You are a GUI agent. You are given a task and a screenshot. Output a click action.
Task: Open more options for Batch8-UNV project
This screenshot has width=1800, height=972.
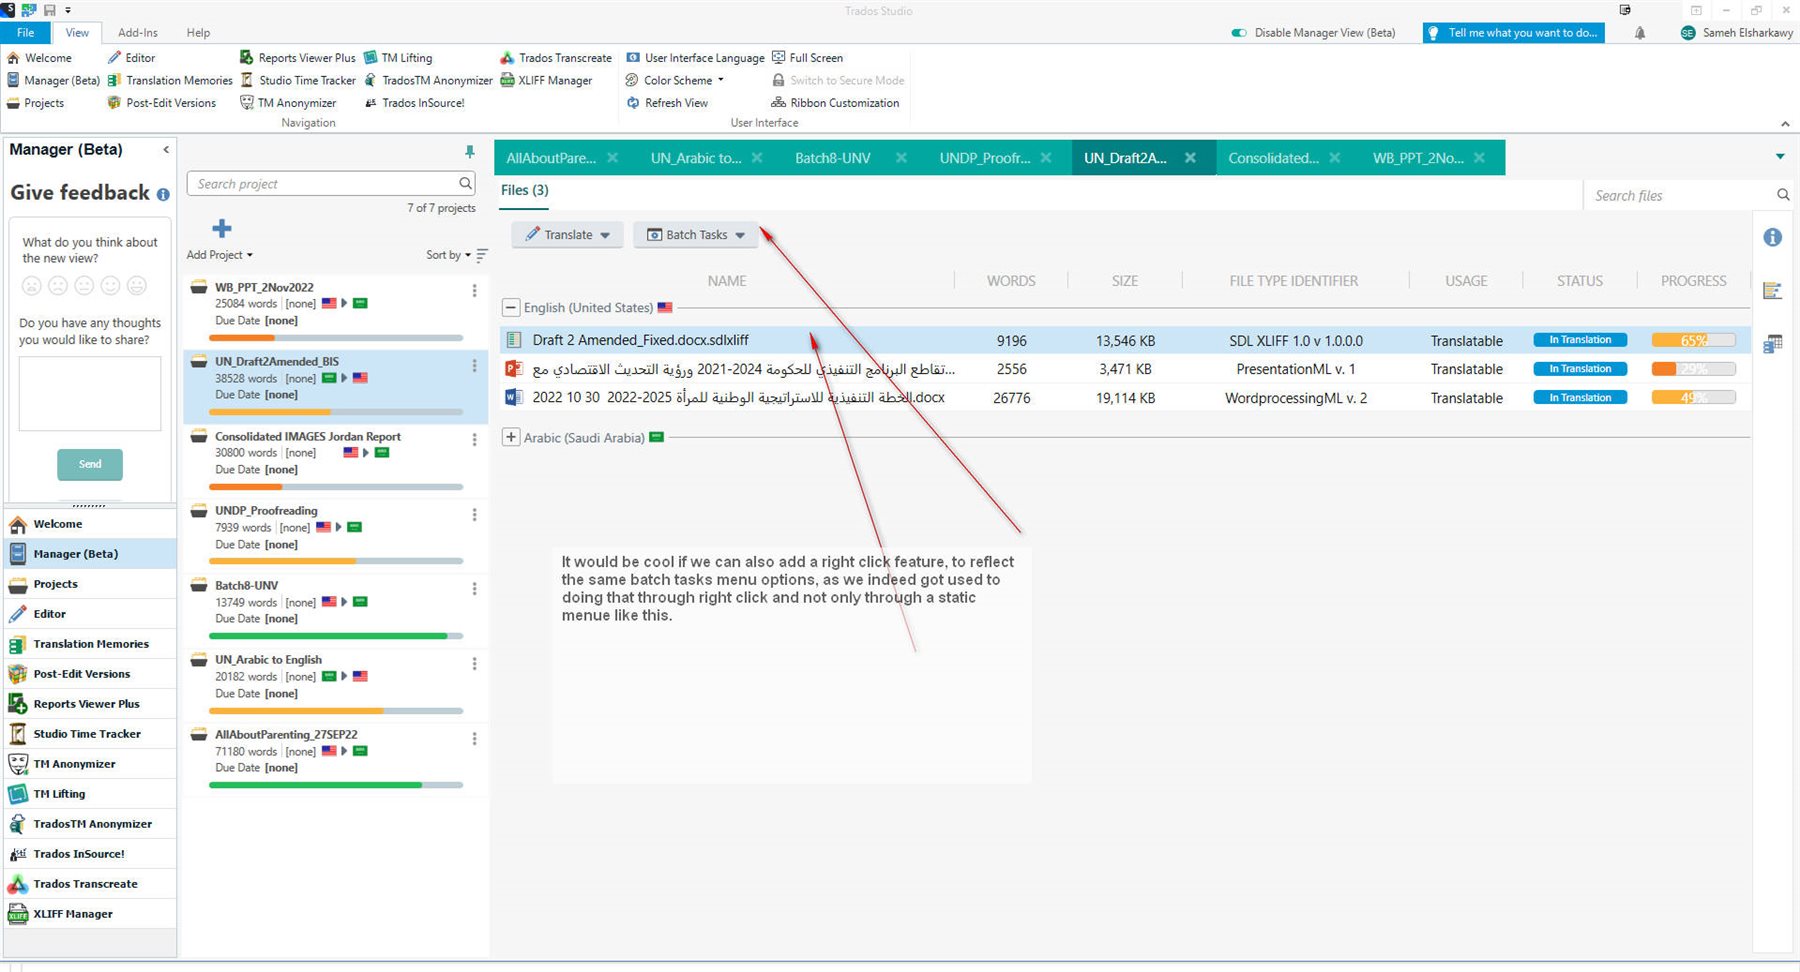pos(474,589)
